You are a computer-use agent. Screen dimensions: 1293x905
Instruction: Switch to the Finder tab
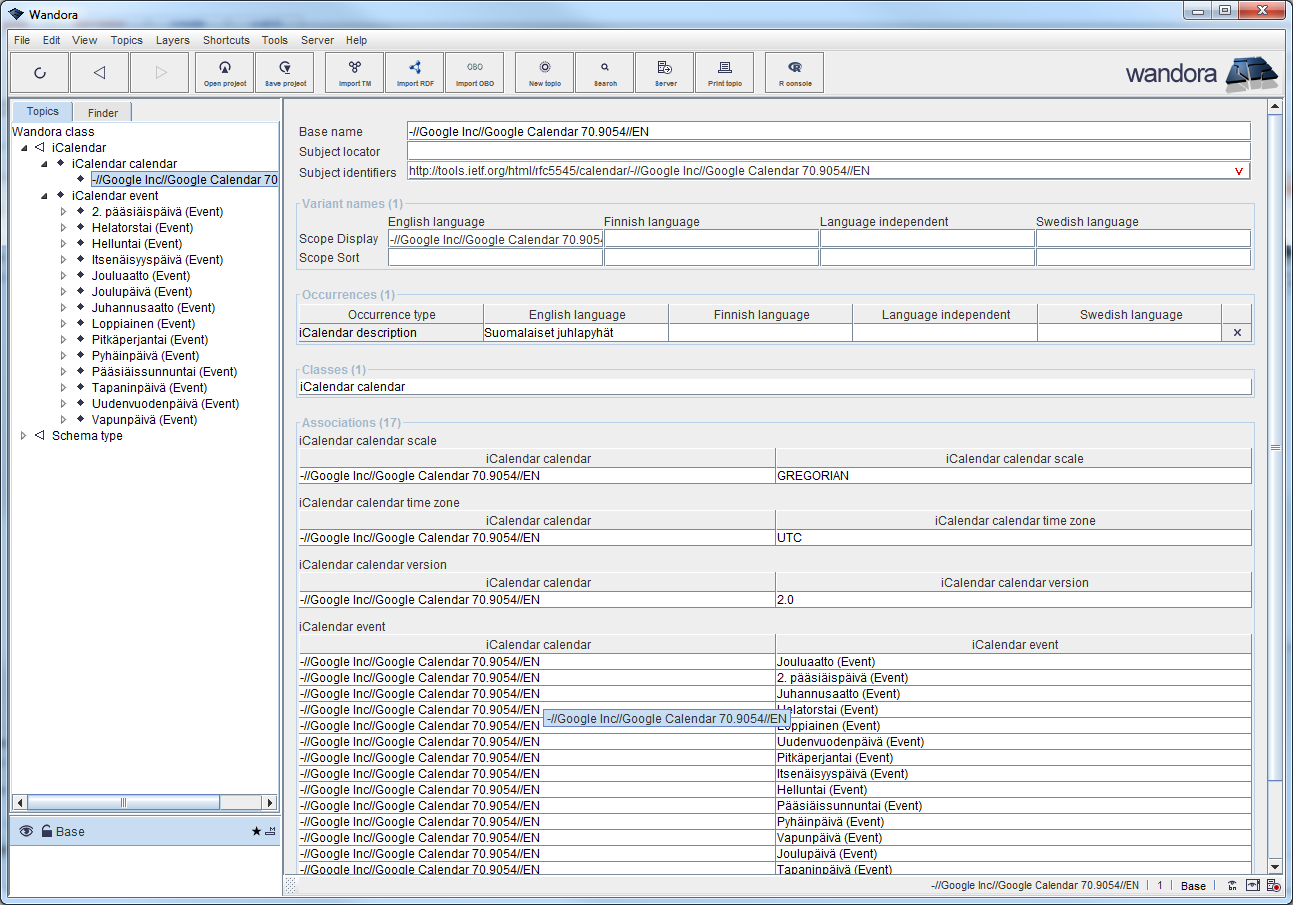click(101, 111)
